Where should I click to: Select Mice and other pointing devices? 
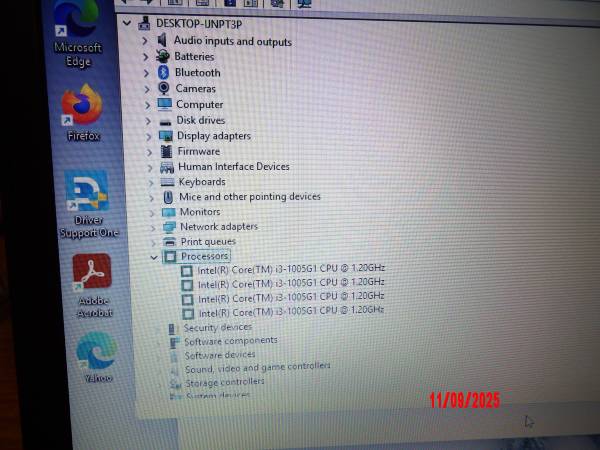coord(249,197)
